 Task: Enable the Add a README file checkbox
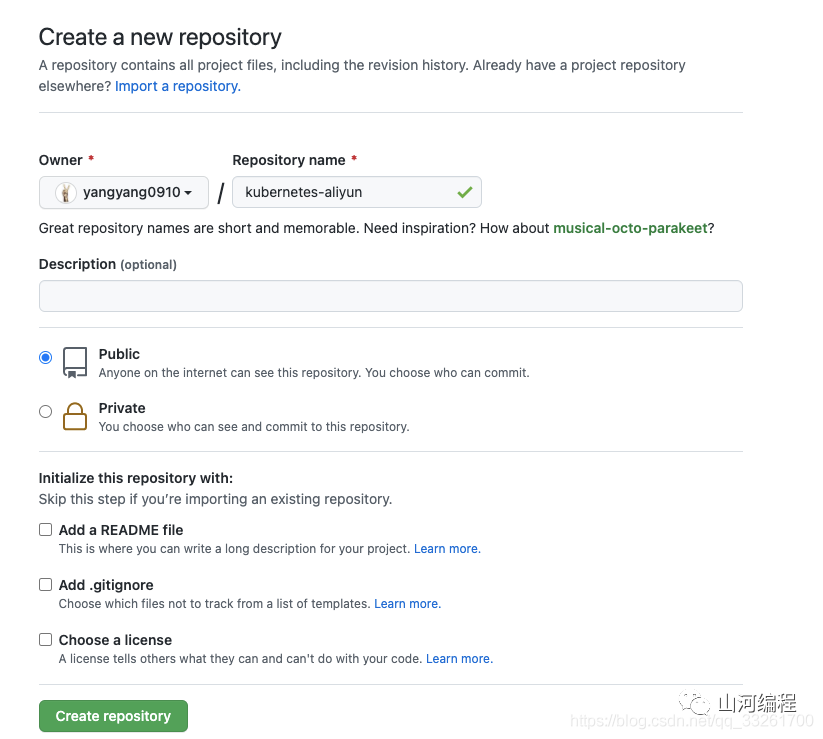(x=46, y=530)
